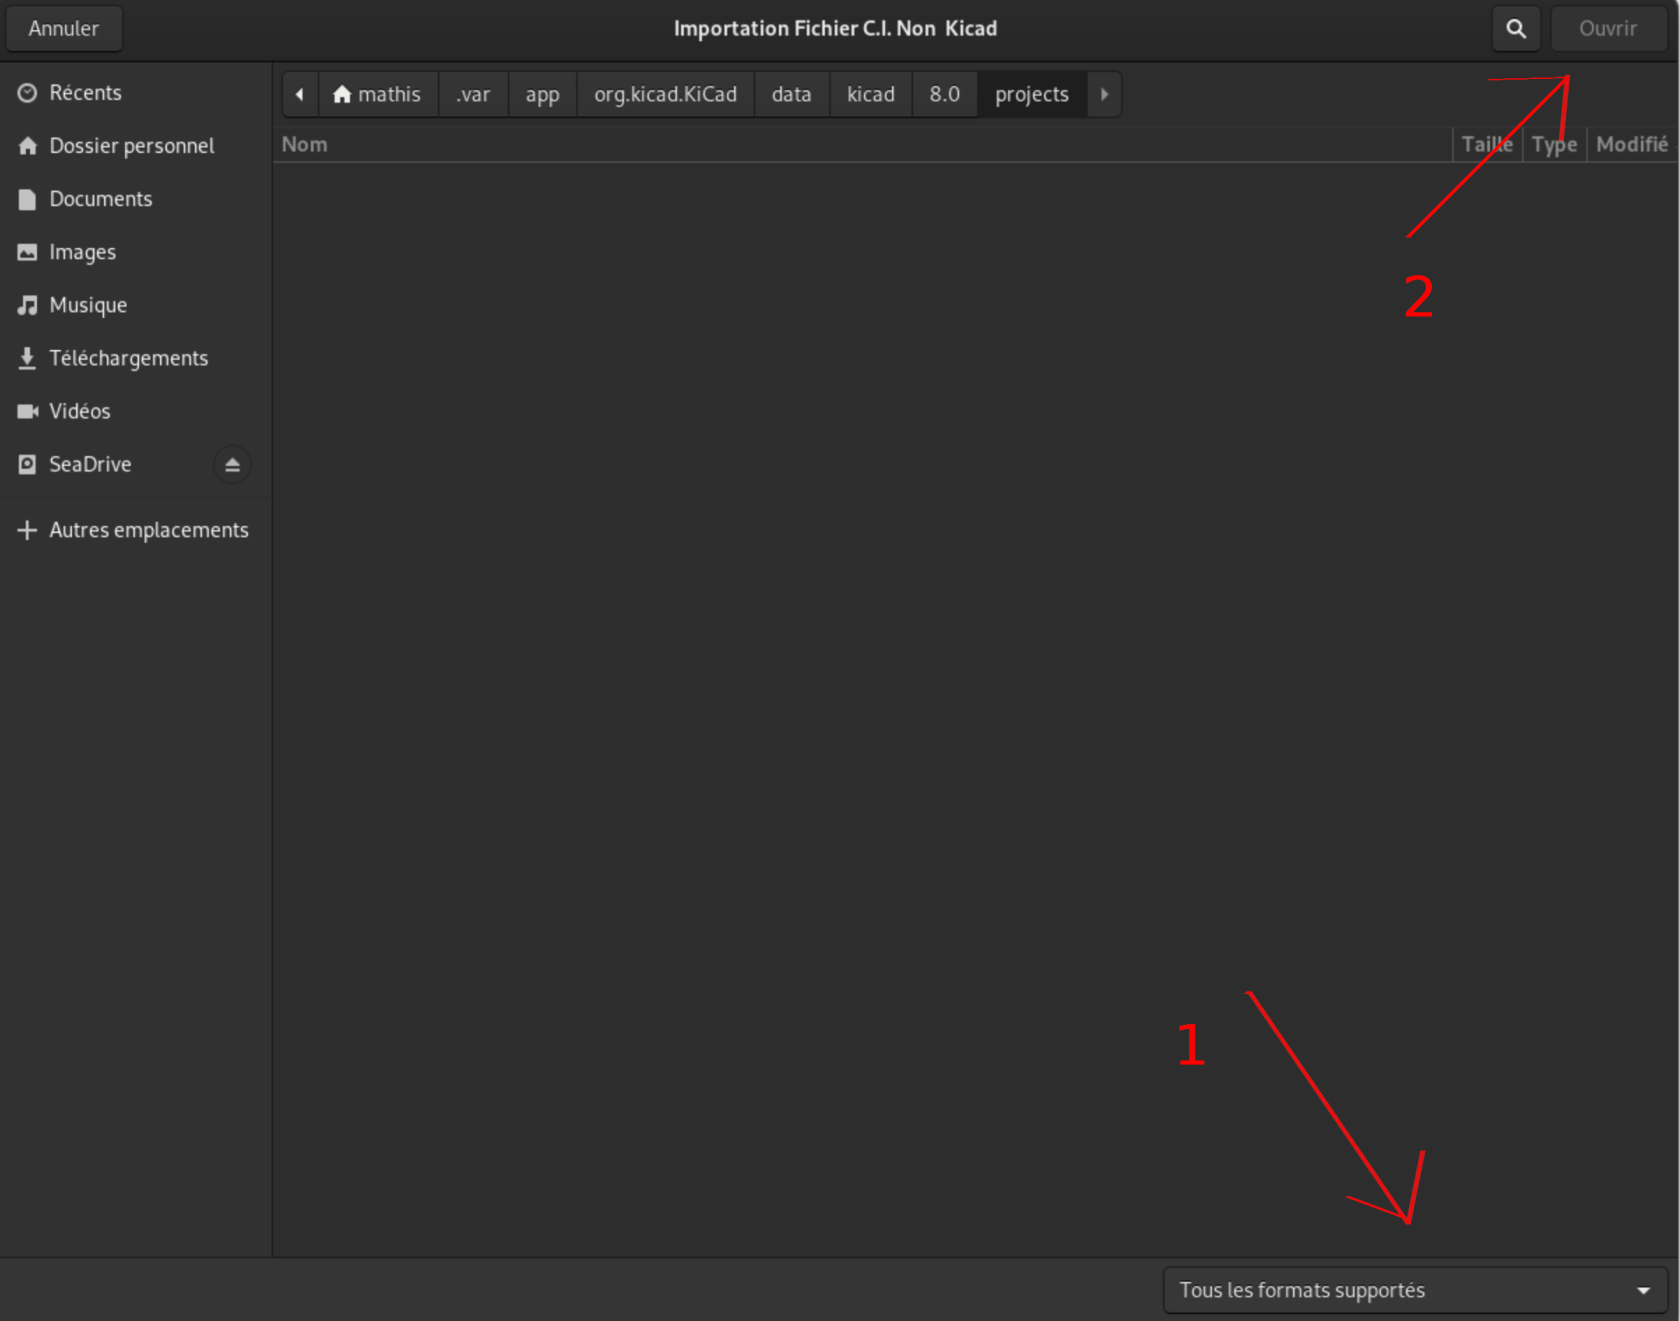This screenshot has width=1680, height=1321.
Task: Go to the data breadcrumb
Action: coord(791,94)
